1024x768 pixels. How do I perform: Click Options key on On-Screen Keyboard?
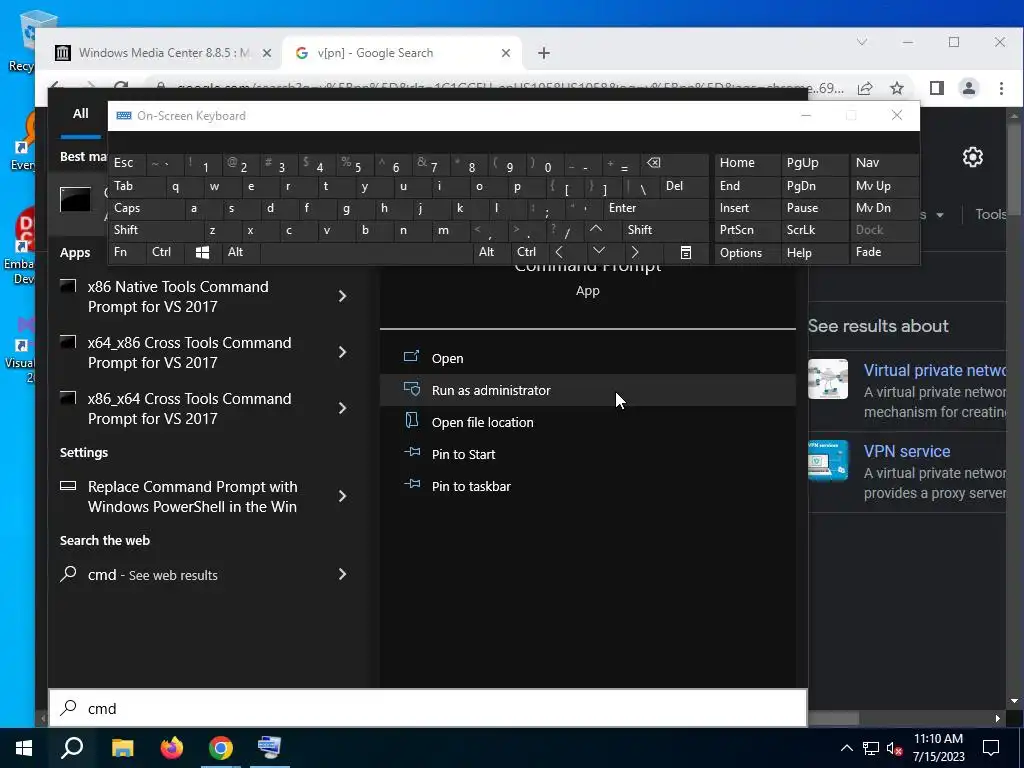[748, 253]
